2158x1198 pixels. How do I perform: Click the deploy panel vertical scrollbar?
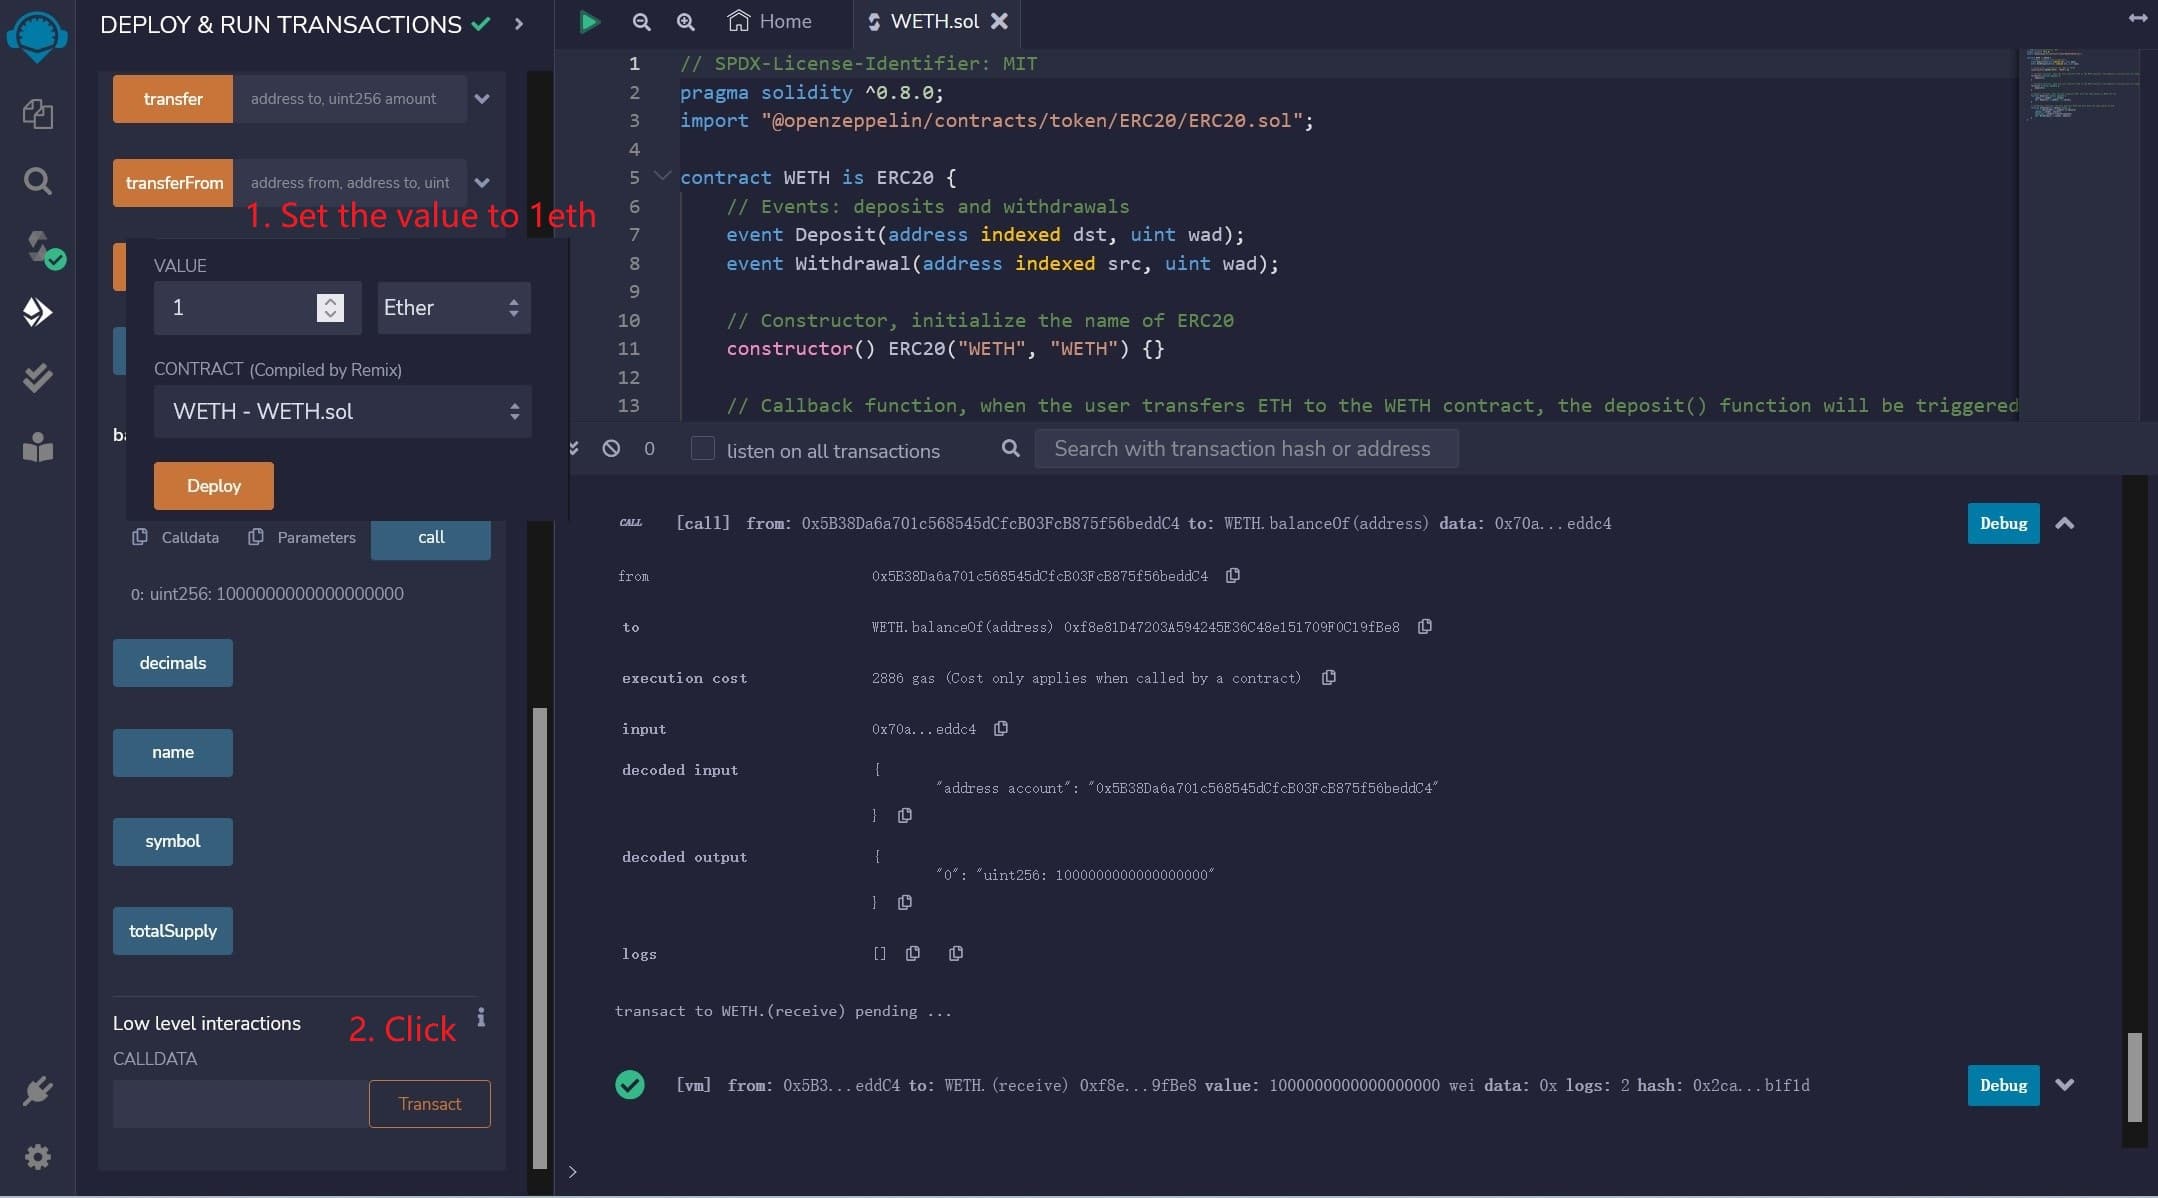pos(540,938)
